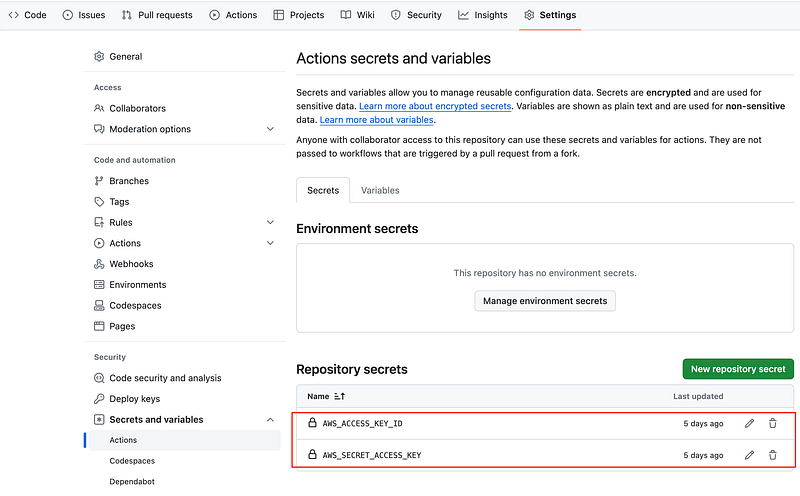
Task: Click the Code security and analysis icon
Action: (99, 378)
